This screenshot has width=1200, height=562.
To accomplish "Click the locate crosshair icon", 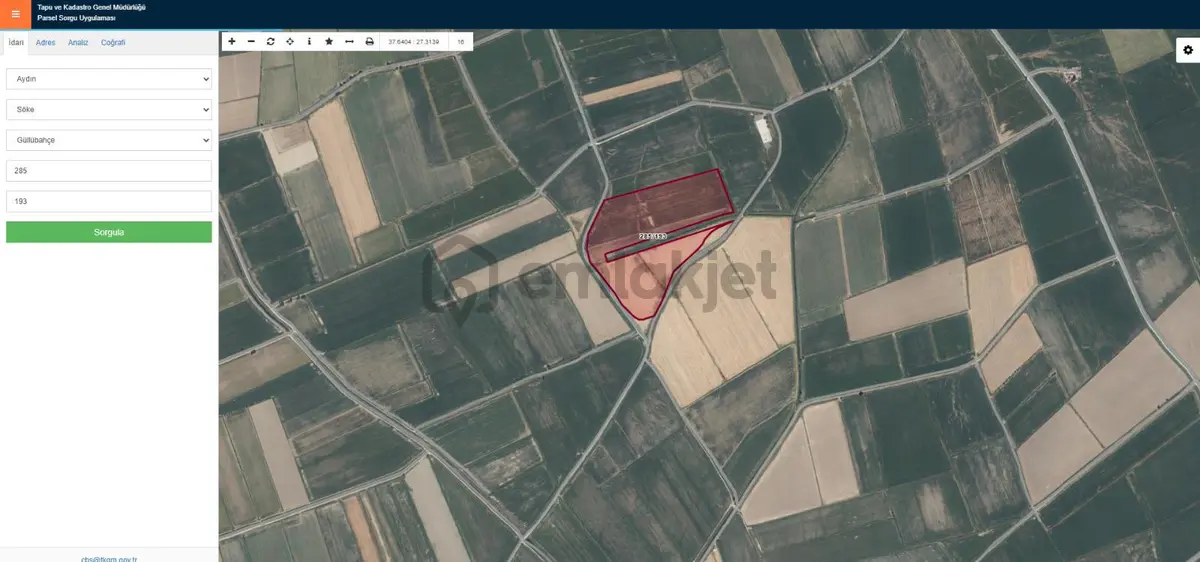I will (x=290, y=42).
